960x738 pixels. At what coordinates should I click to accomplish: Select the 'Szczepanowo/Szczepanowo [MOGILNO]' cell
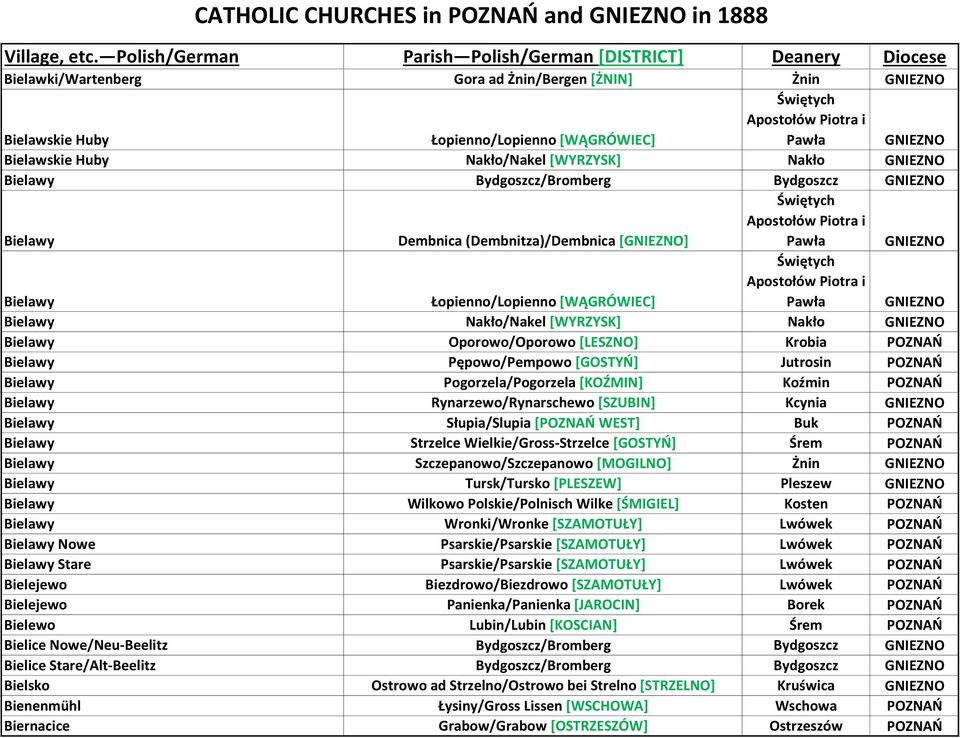tap(543, 463)
